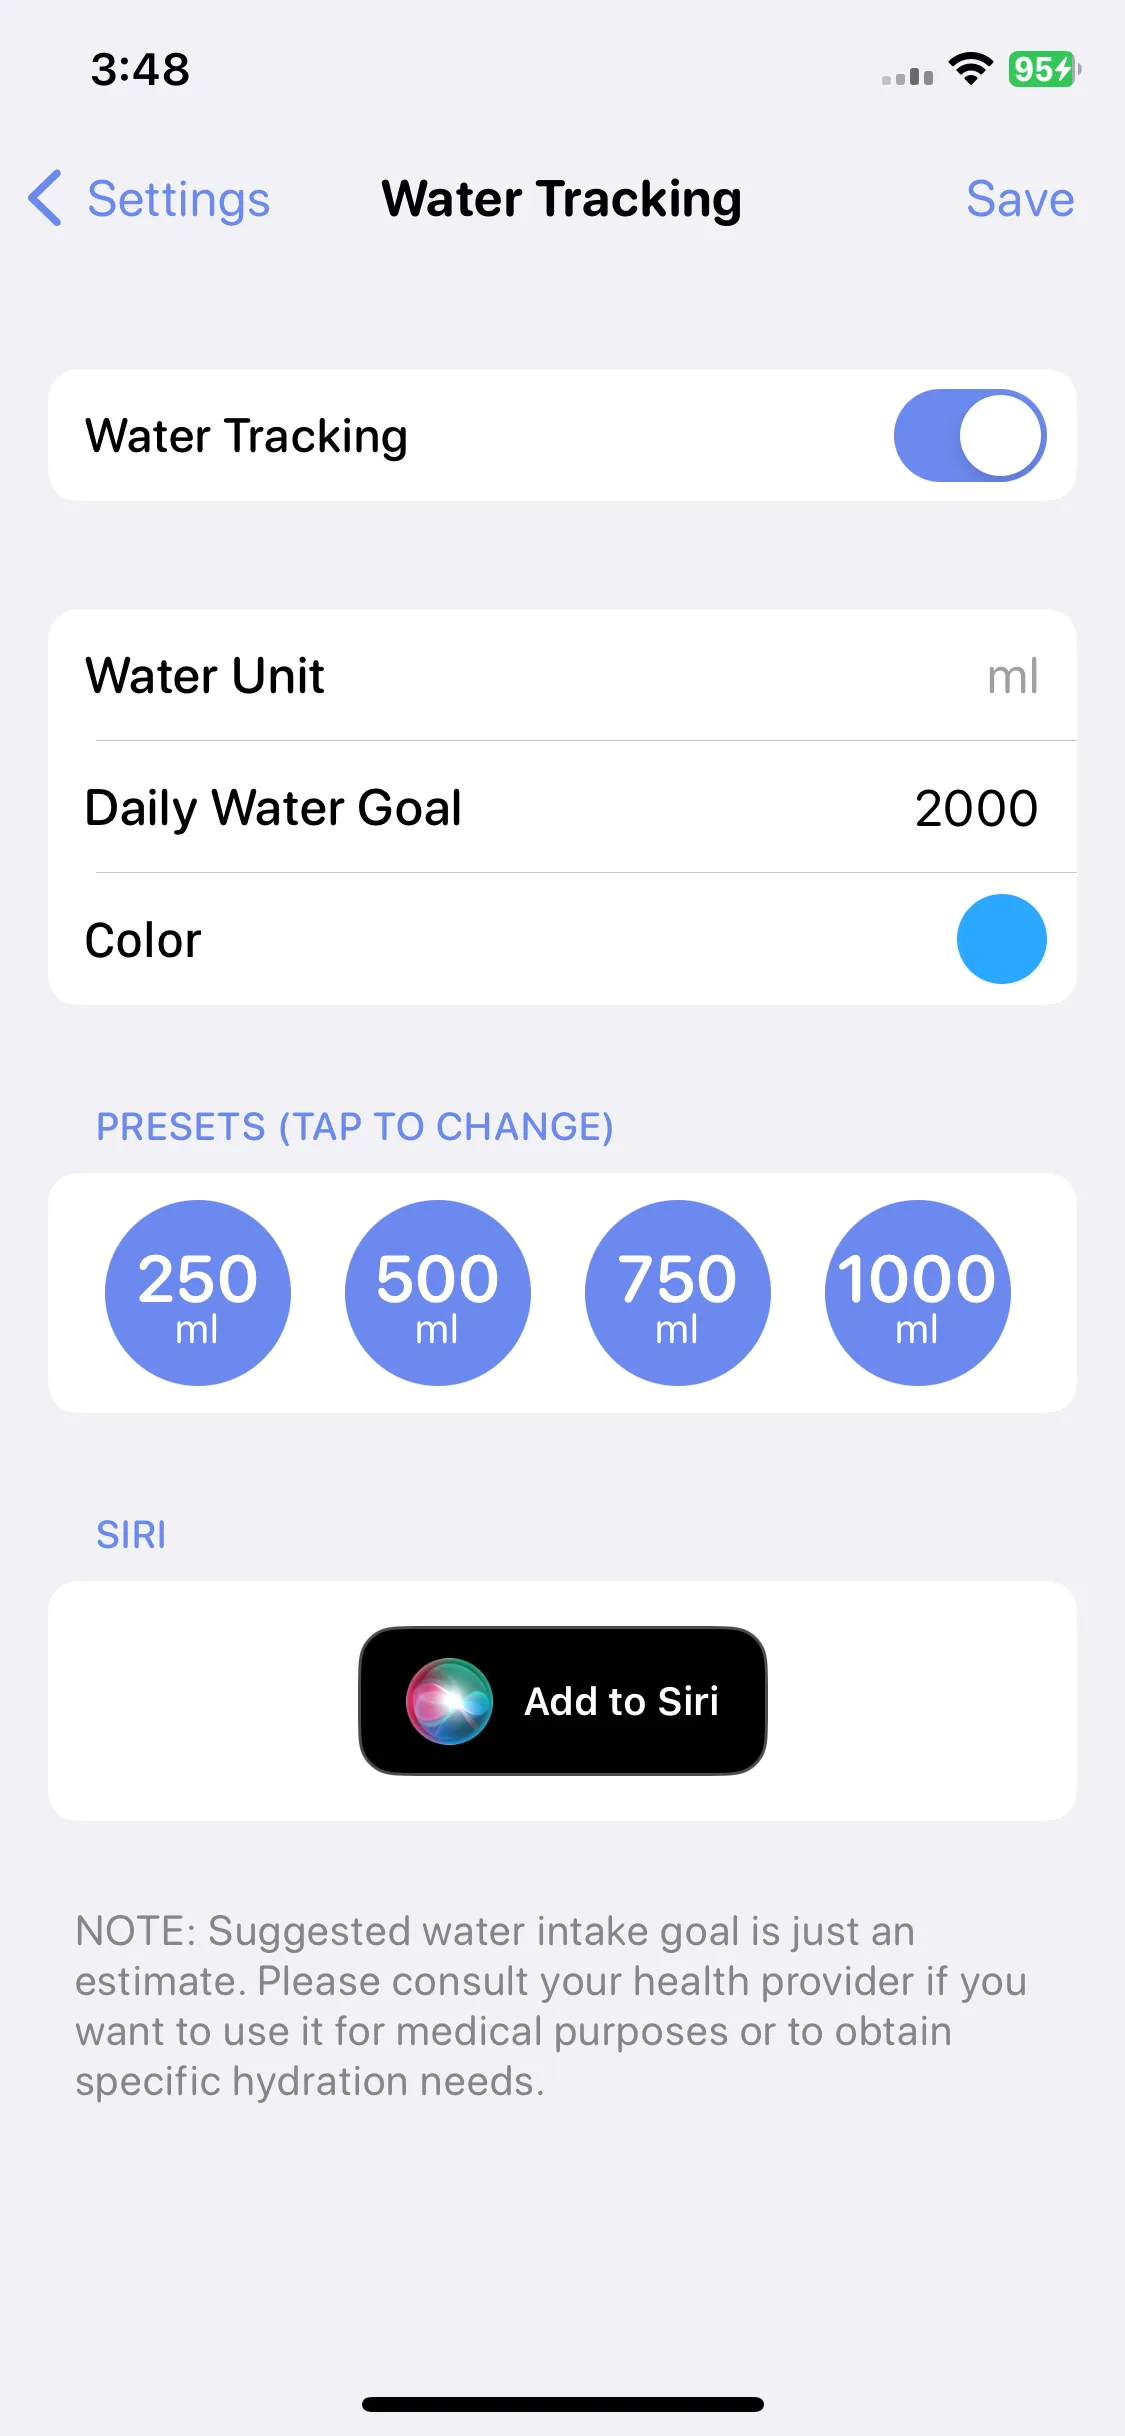Save the water tracking settings
1125x2436 pixels.
(x=1020, y=198)
